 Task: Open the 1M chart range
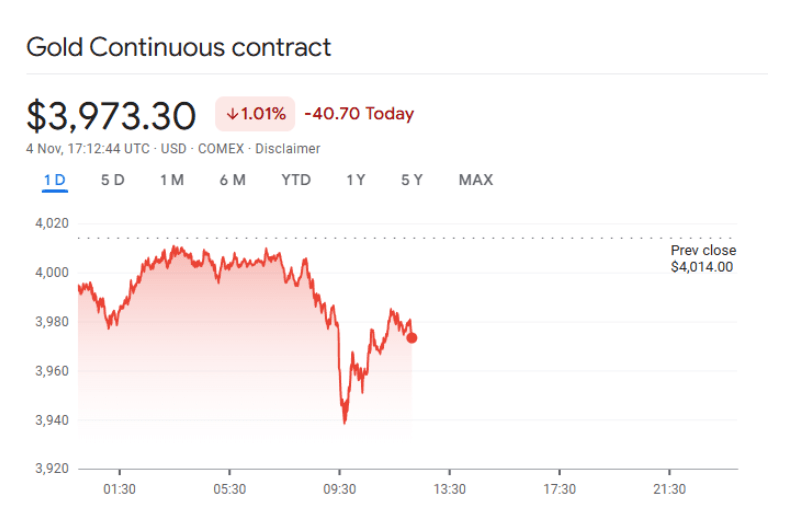point(171,180)
